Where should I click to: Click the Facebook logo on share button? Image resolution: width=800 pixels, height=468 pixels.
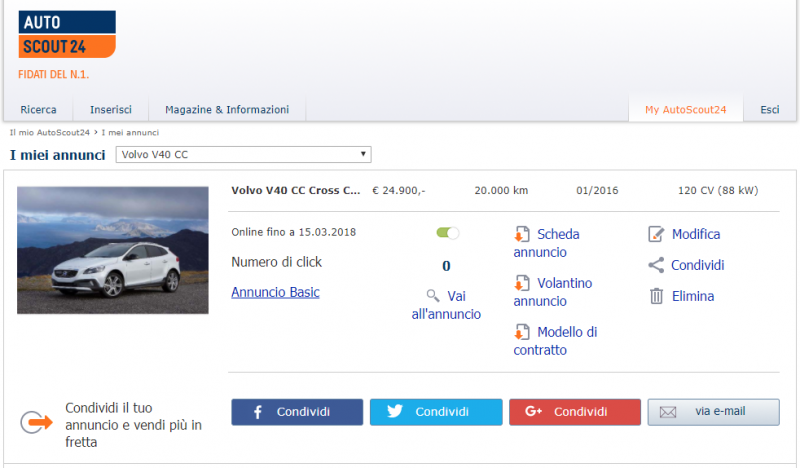tap(258, 412)
